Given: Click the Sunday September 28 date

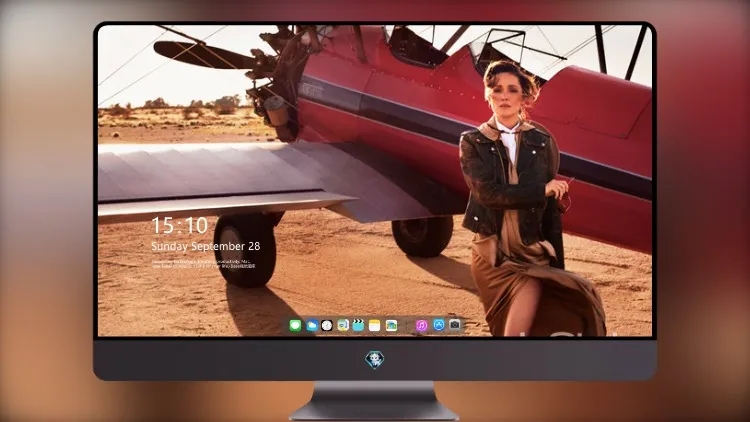Looking at the screenshot, I should pyautogui.click(x=206, y=246).
